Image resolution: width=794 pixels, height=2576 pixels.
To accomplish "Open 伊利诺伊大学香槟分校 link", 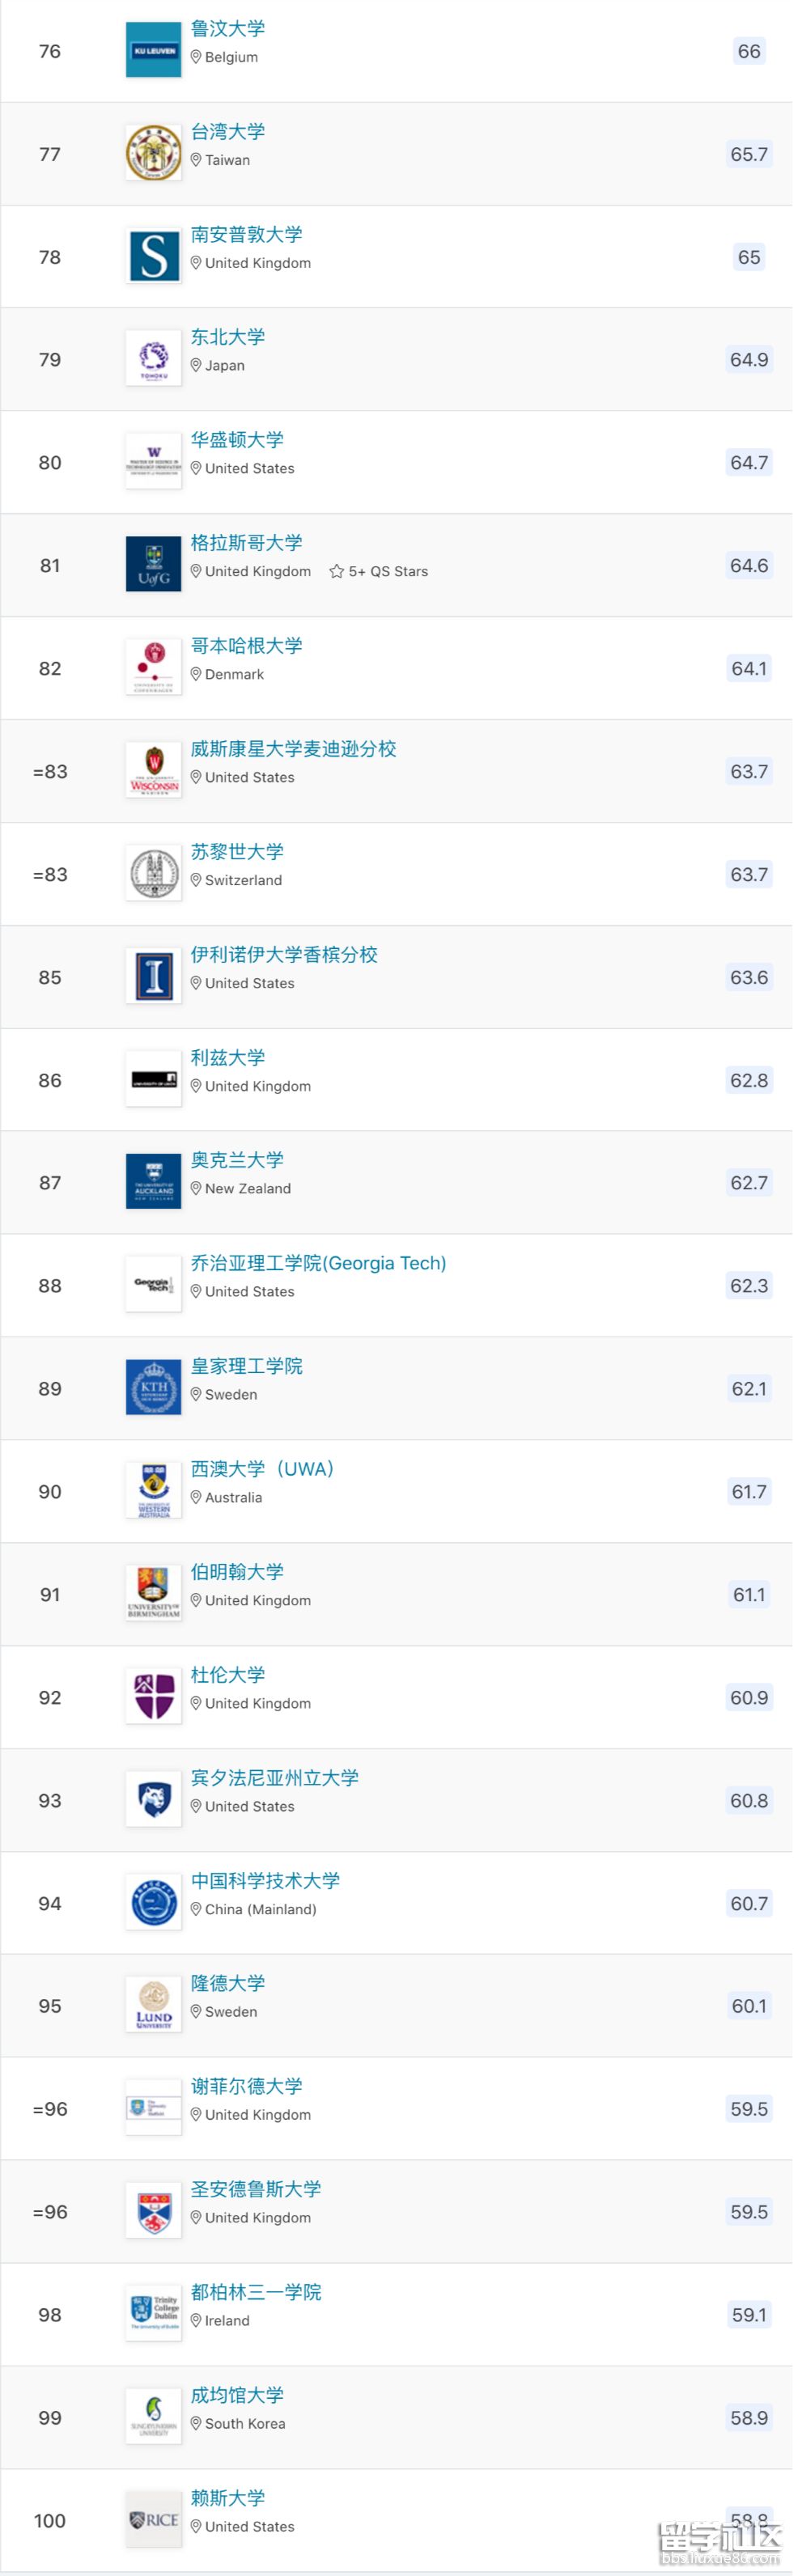I will coord(284,955).
